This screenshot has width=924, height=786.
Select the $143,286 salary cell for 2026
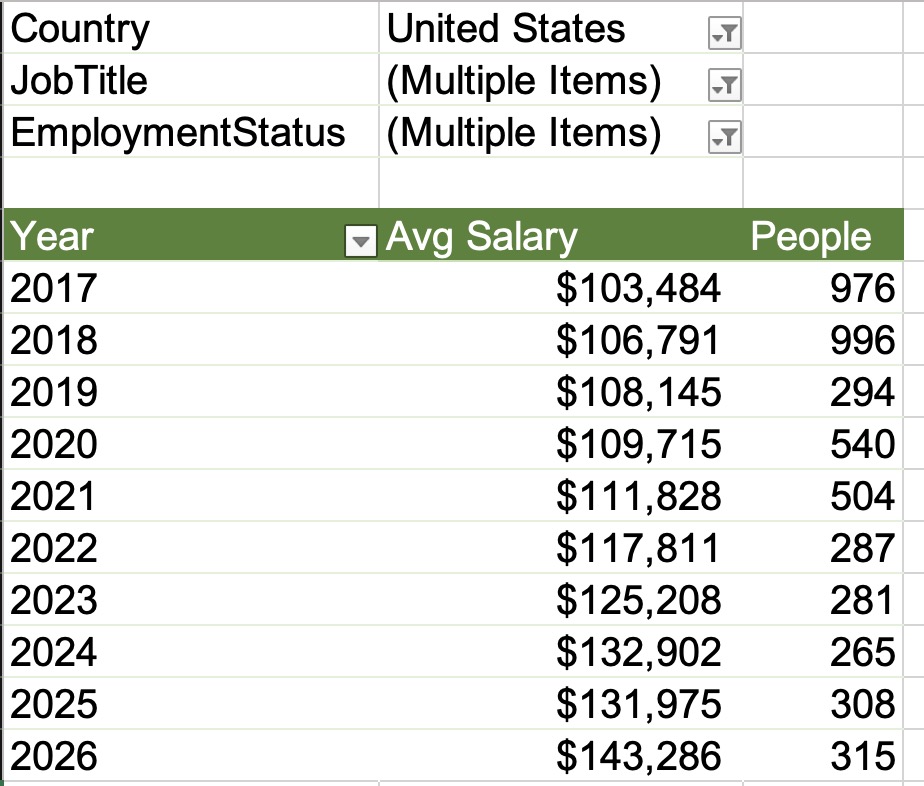638,757
